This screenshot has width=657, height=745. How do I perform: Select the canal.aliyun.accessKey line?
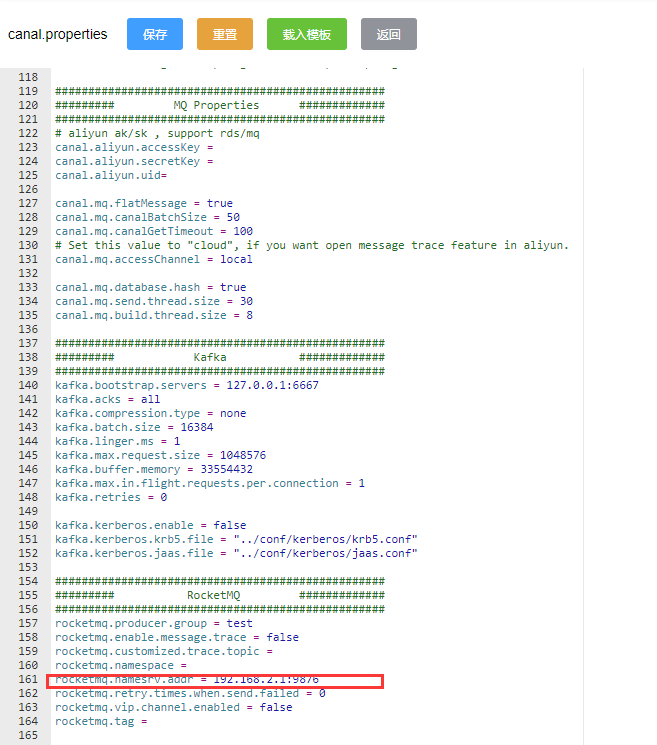point(134,147)
